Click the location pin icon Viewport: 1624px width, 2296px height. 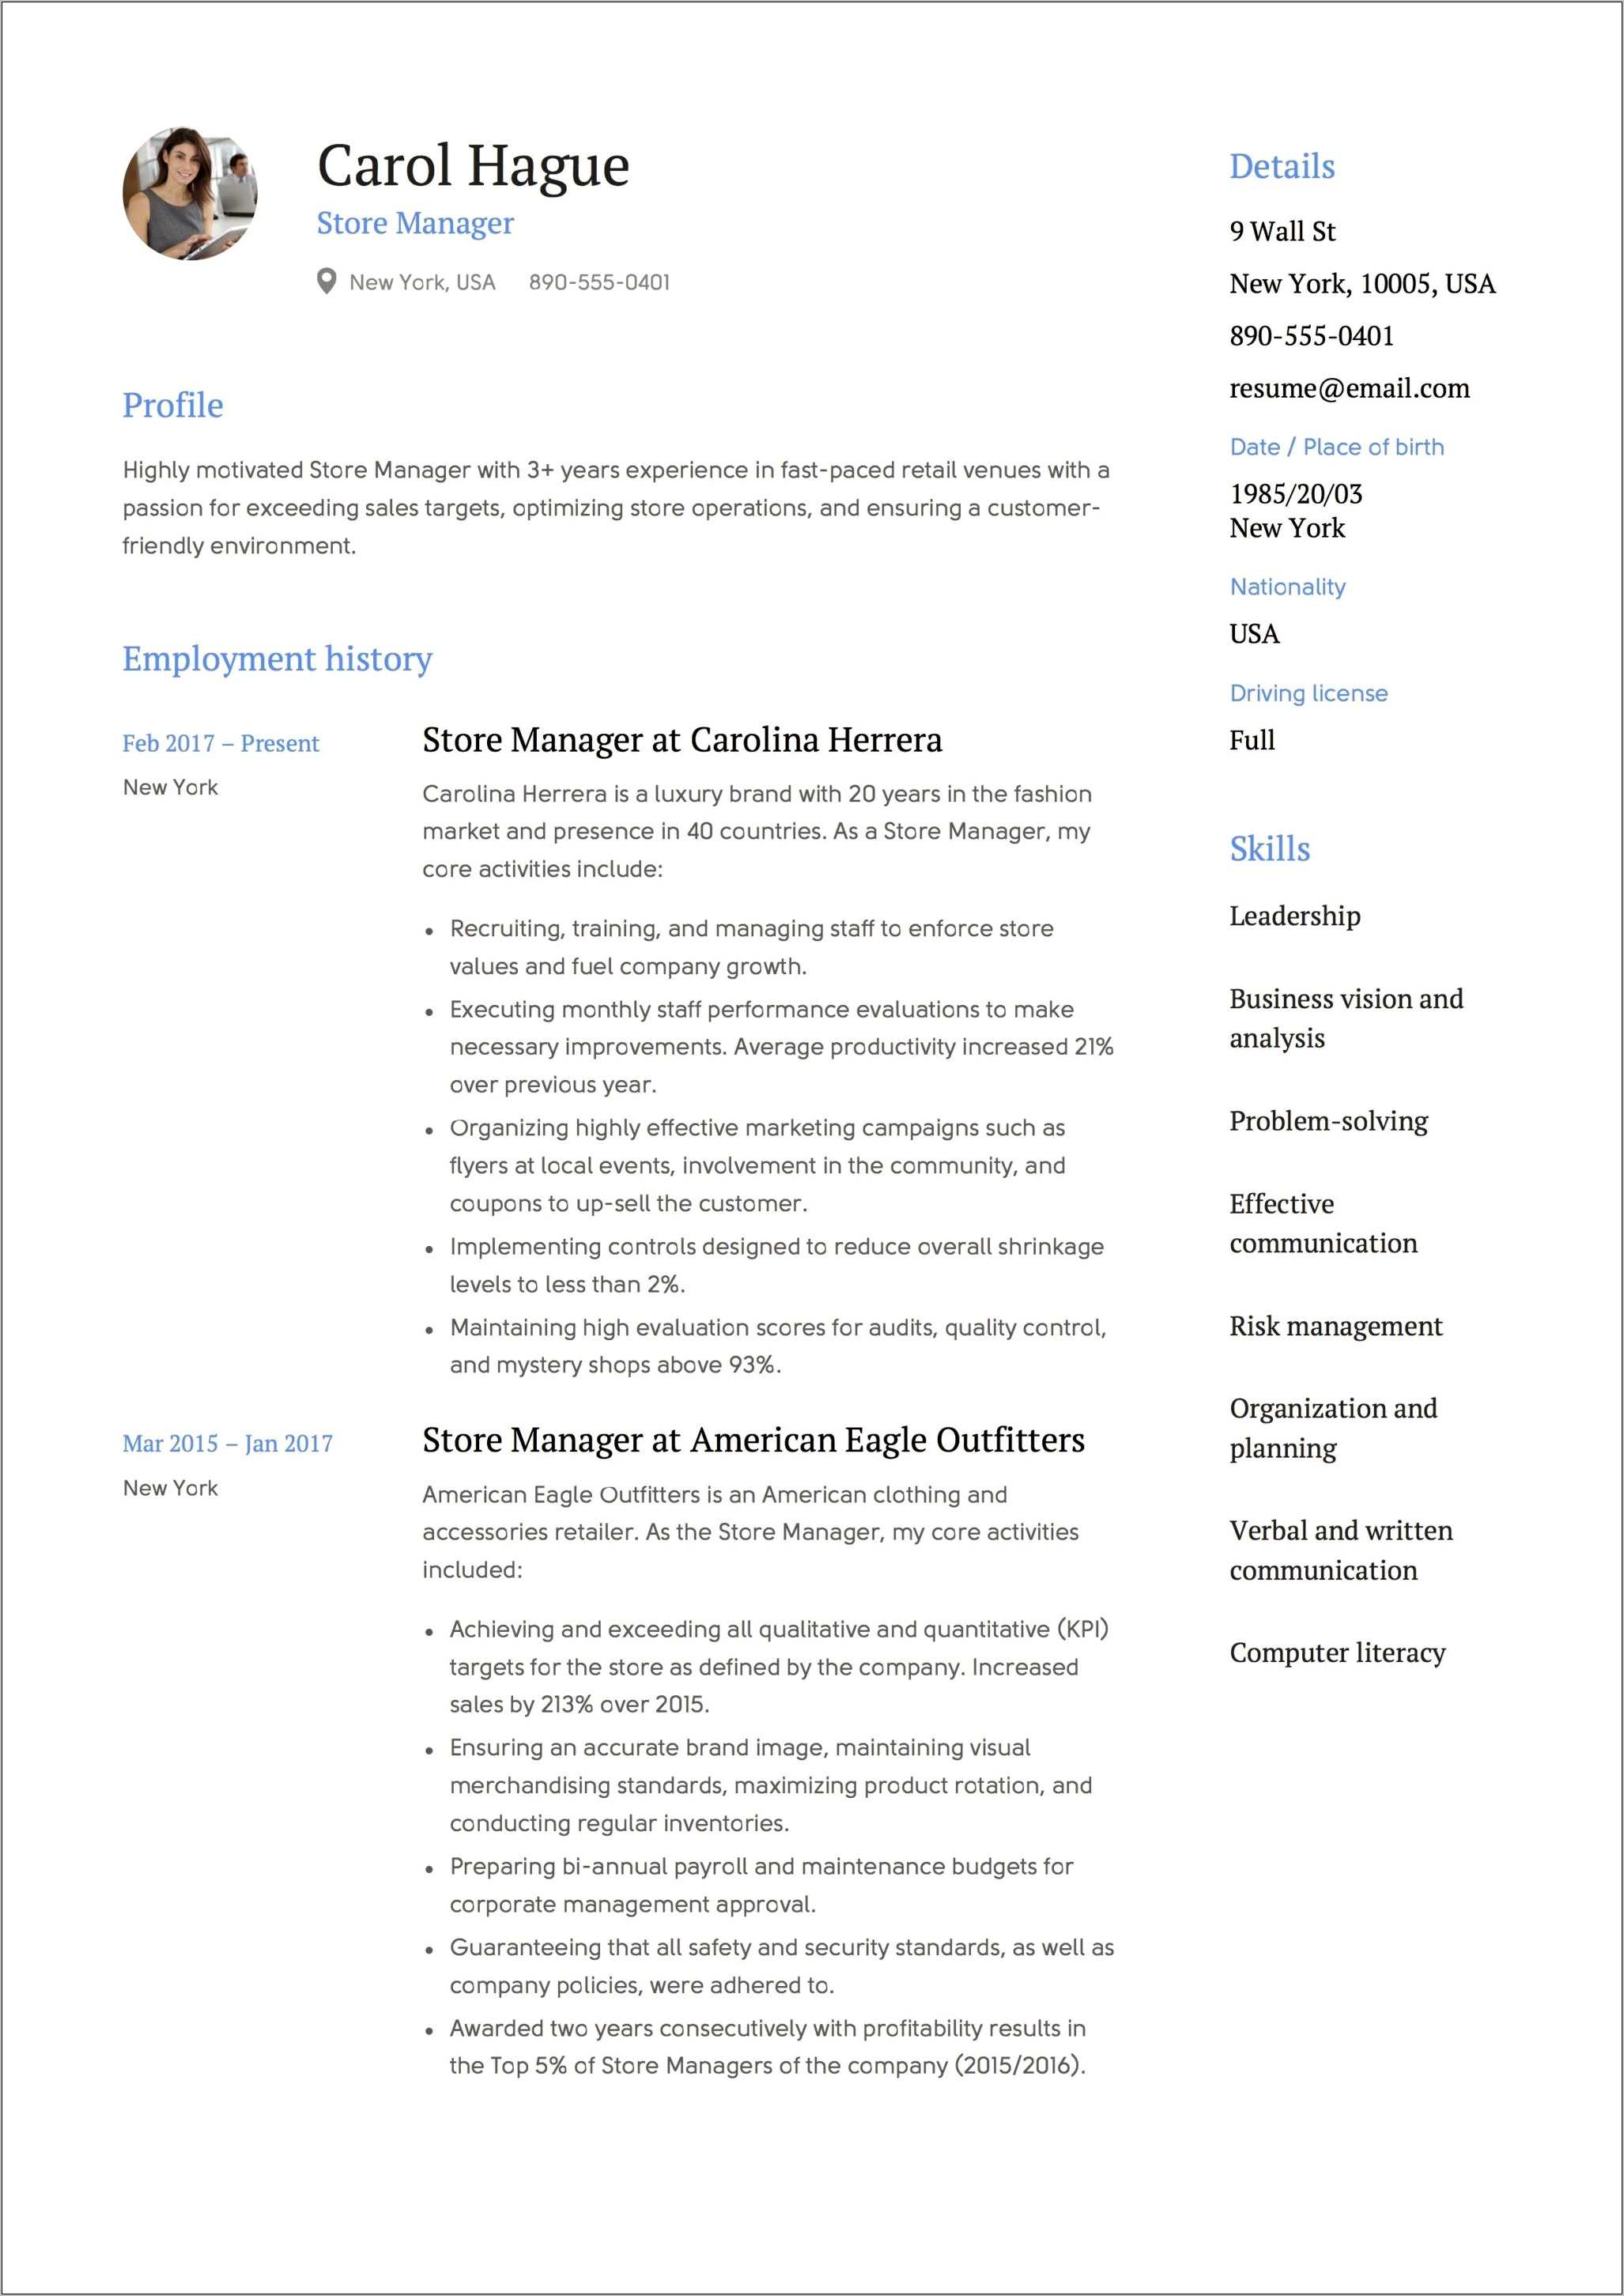(339, 281)
